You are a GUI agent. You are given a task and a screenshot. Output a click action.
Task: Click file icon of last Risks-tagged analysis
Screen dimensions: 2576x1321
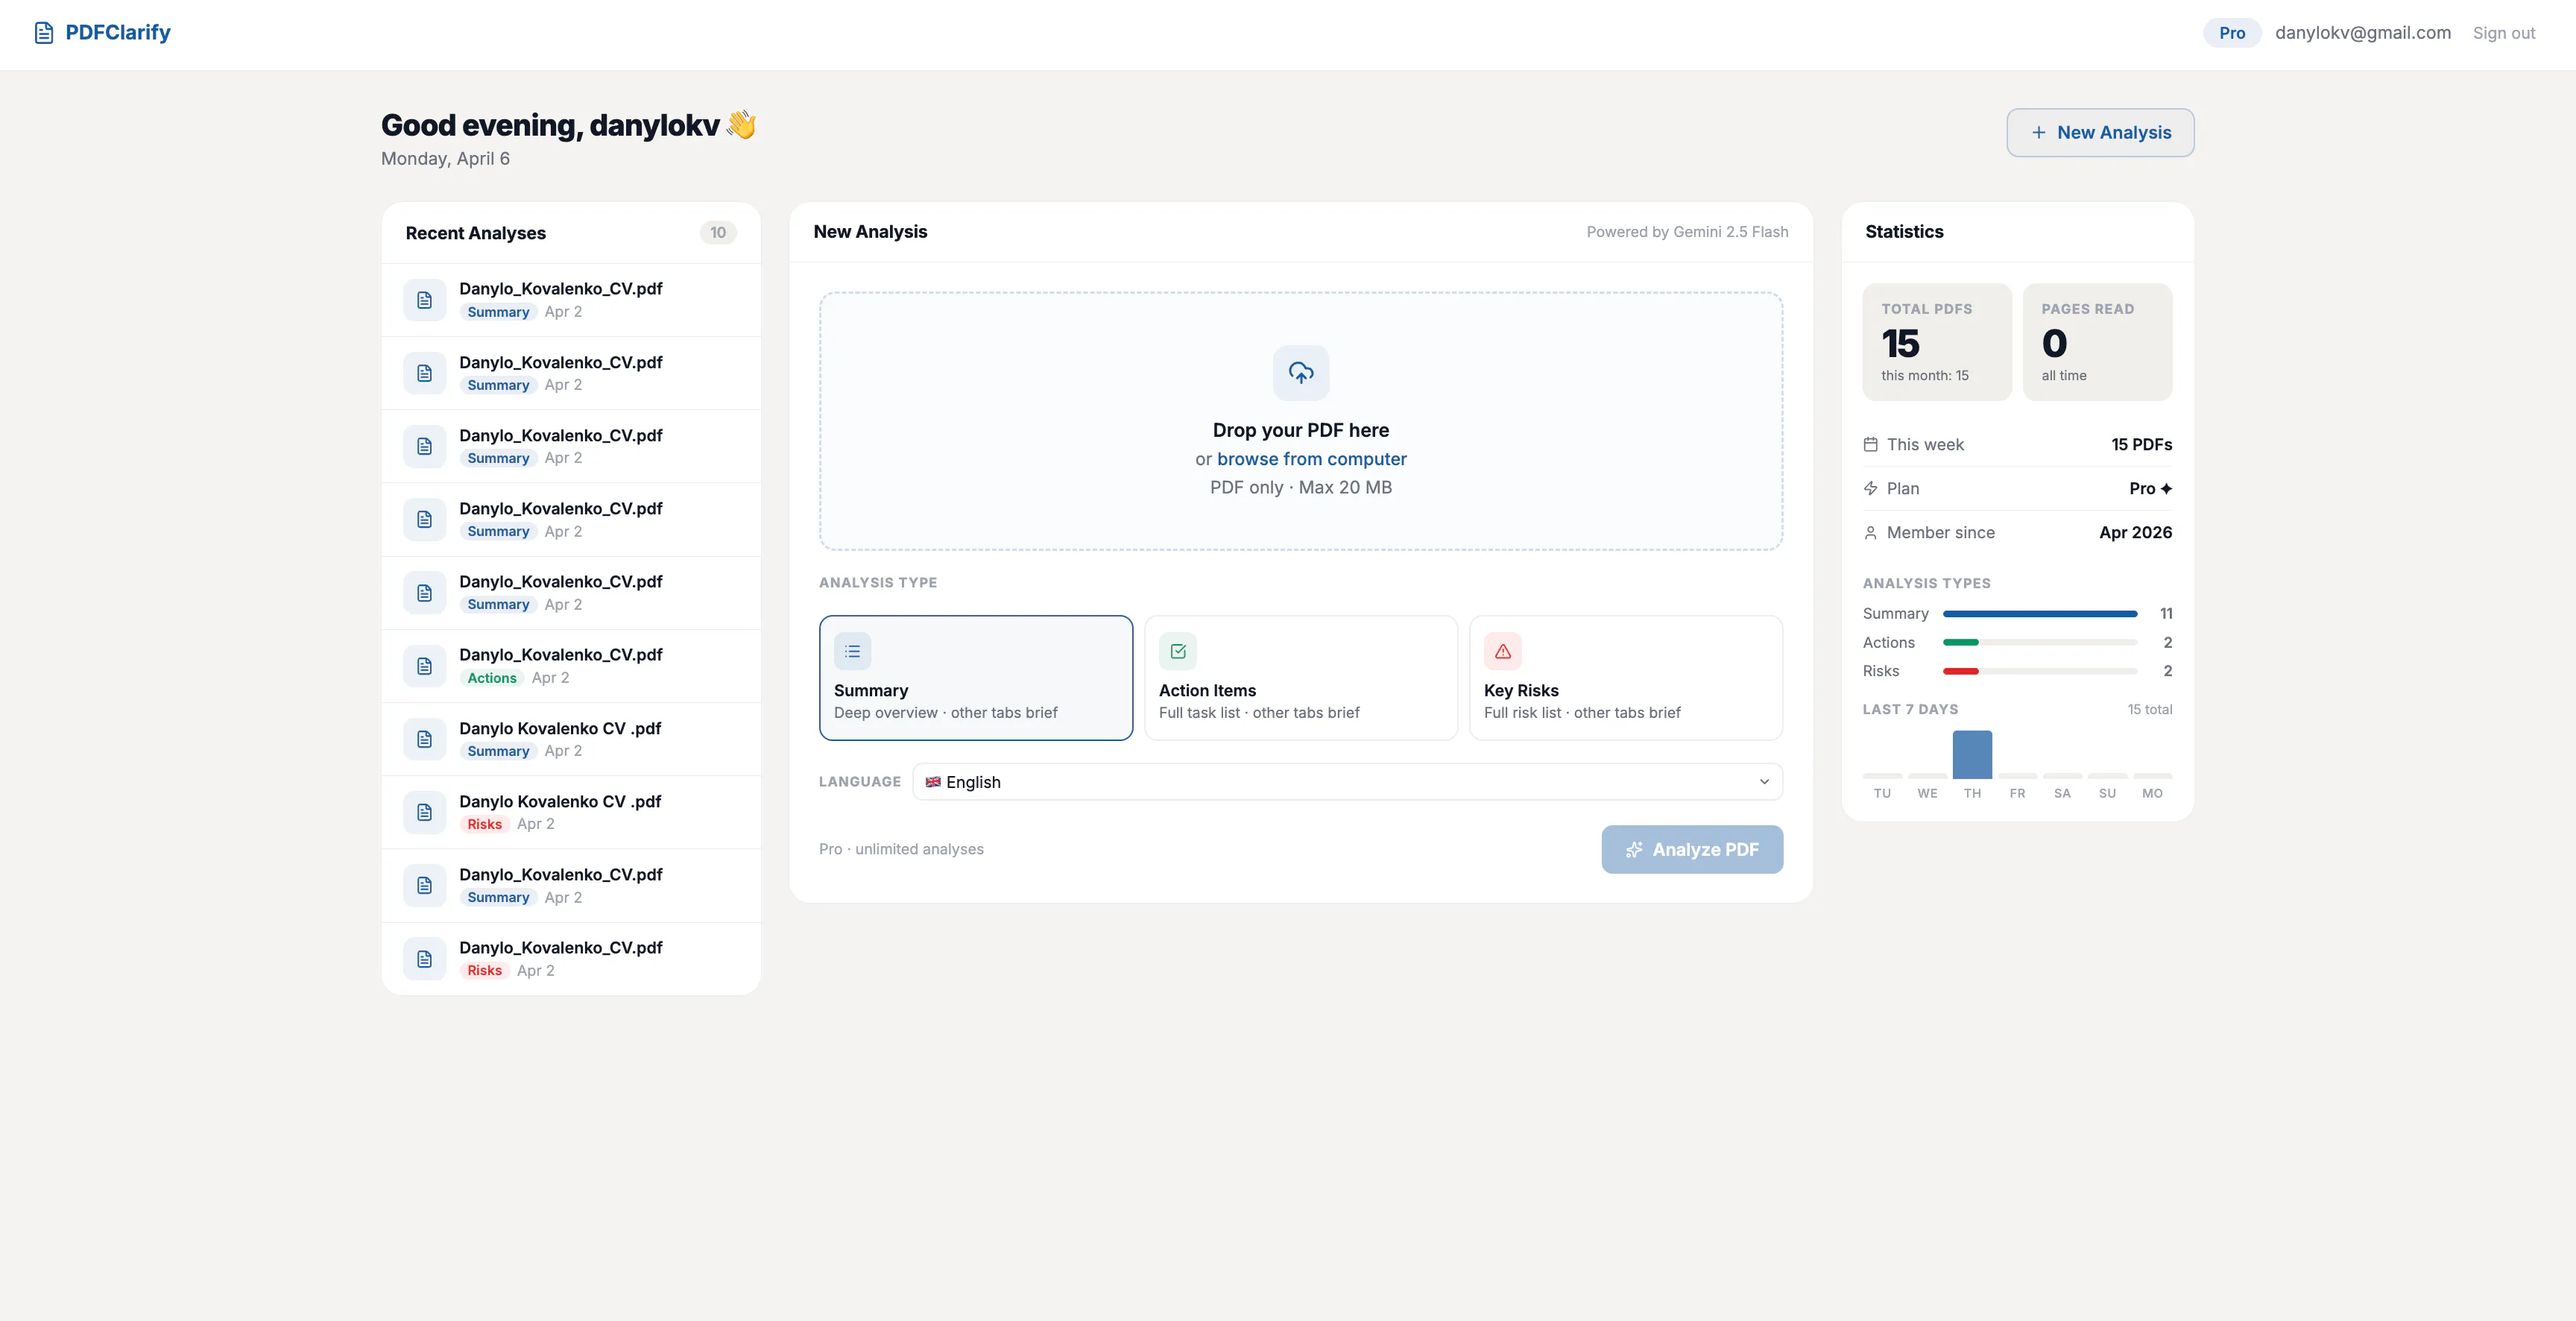(424, 959)
